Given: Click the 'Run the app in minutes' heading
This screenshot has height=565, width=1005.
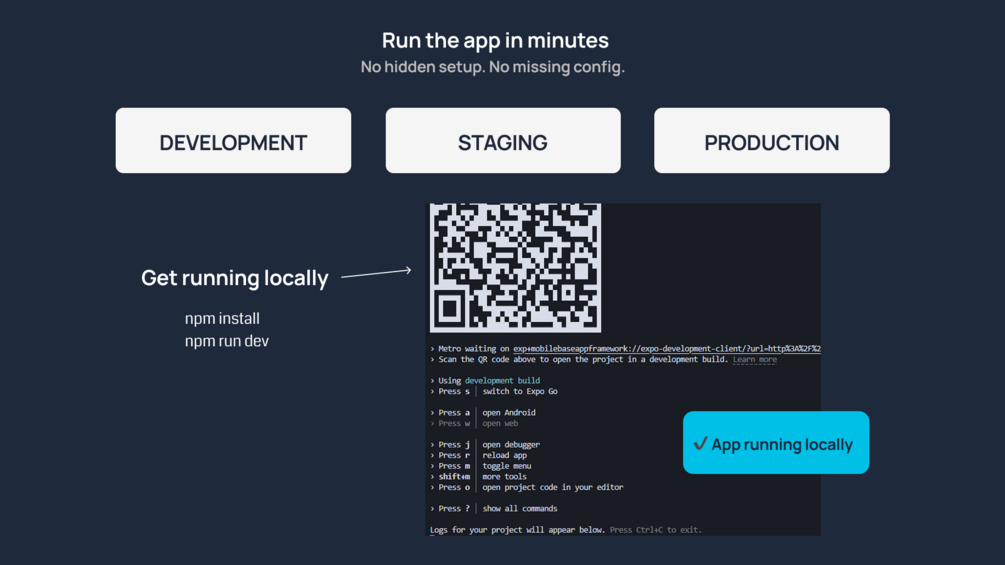Looking at the screenshot, I should click(495, 40).
